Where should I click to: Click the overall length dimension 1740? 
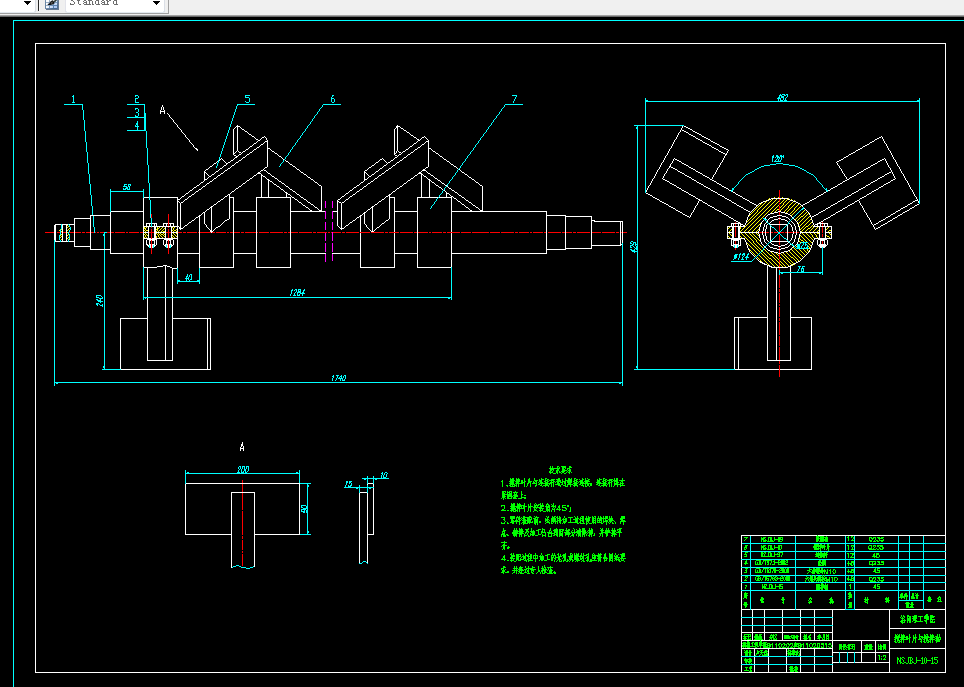point(338,378)
